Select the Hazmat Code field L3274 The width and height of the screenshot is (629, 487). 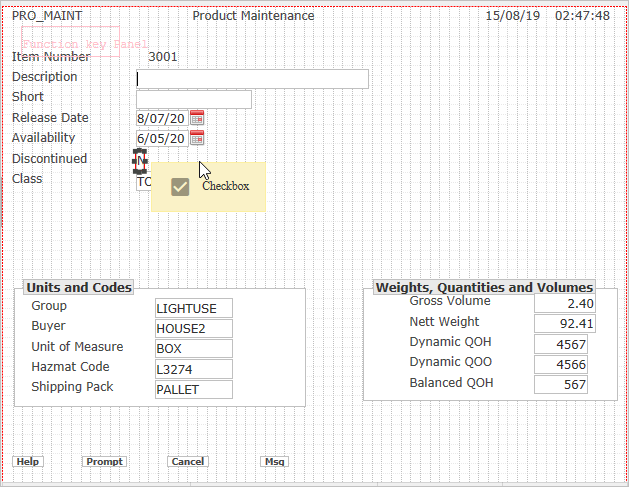pyautogui.click(x=194, y=369)
